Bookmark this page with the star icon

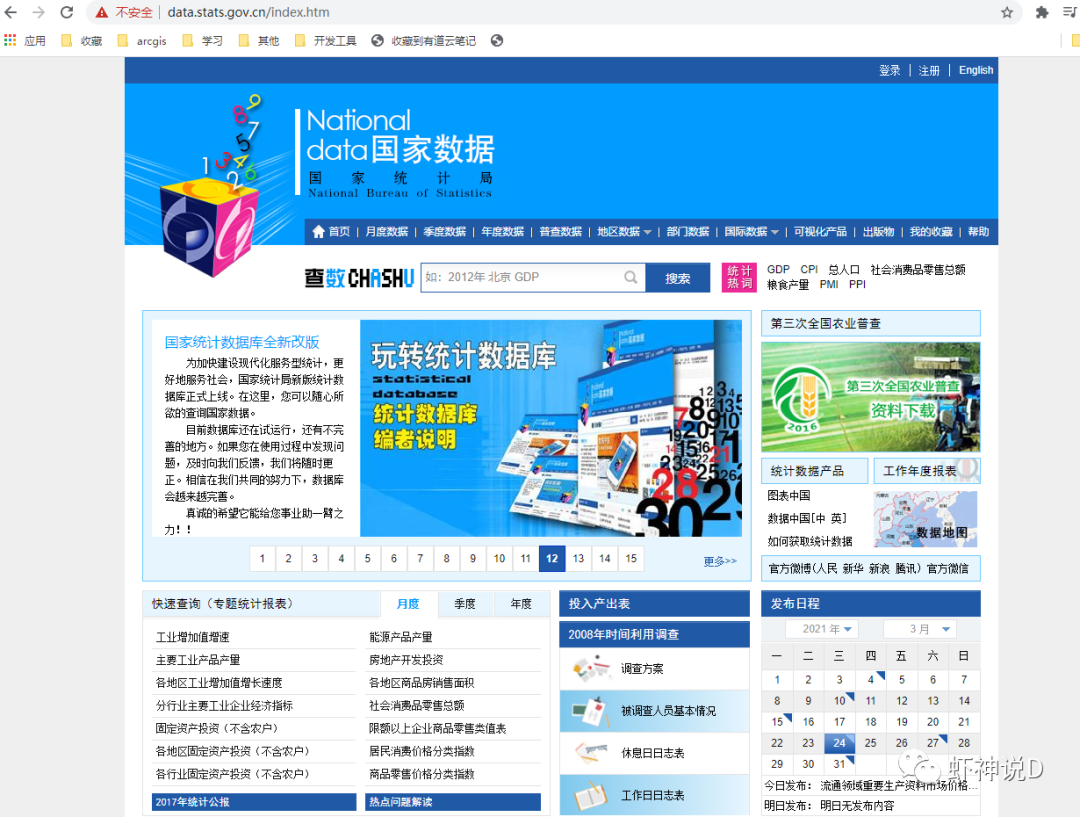tap(1007, 12)
